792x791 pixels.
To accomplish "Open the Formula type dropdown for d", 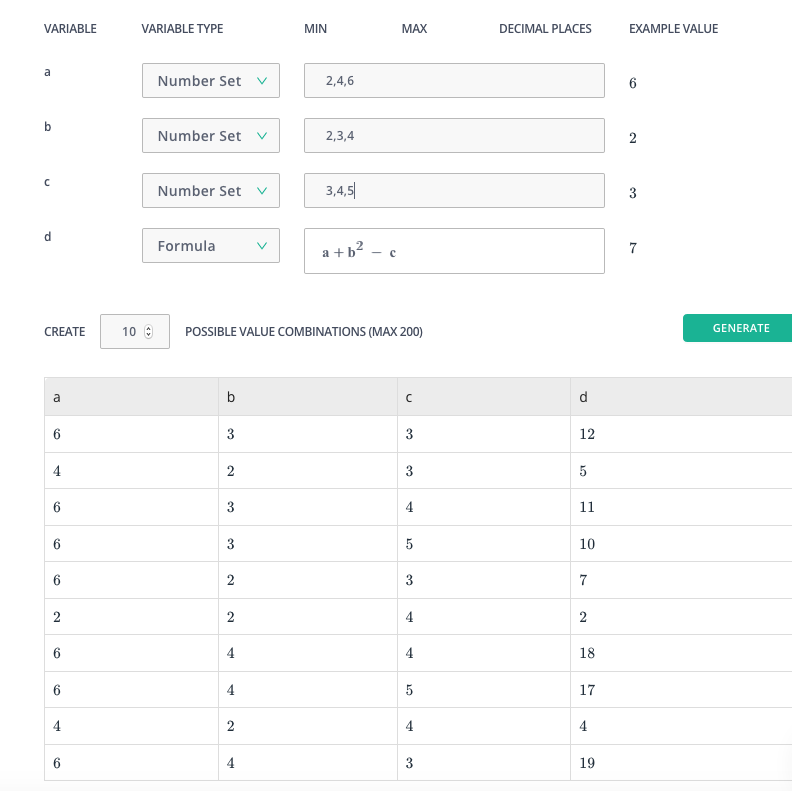I will tap(211, 245).
